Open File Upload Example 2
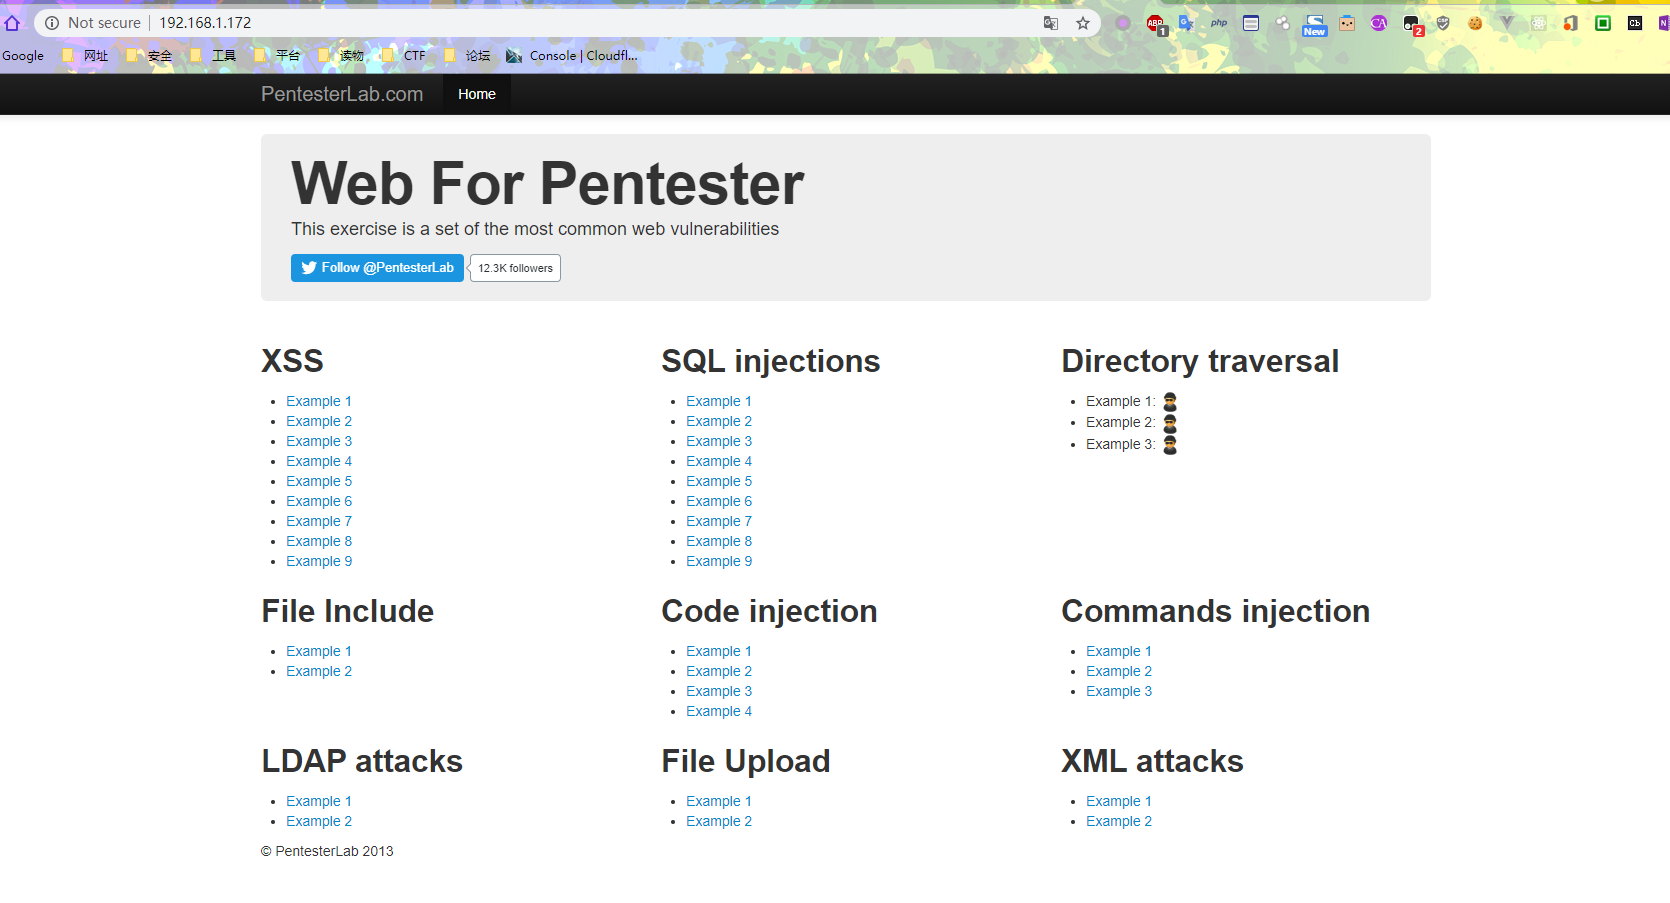1670x903 pixels. click(719, 821)
